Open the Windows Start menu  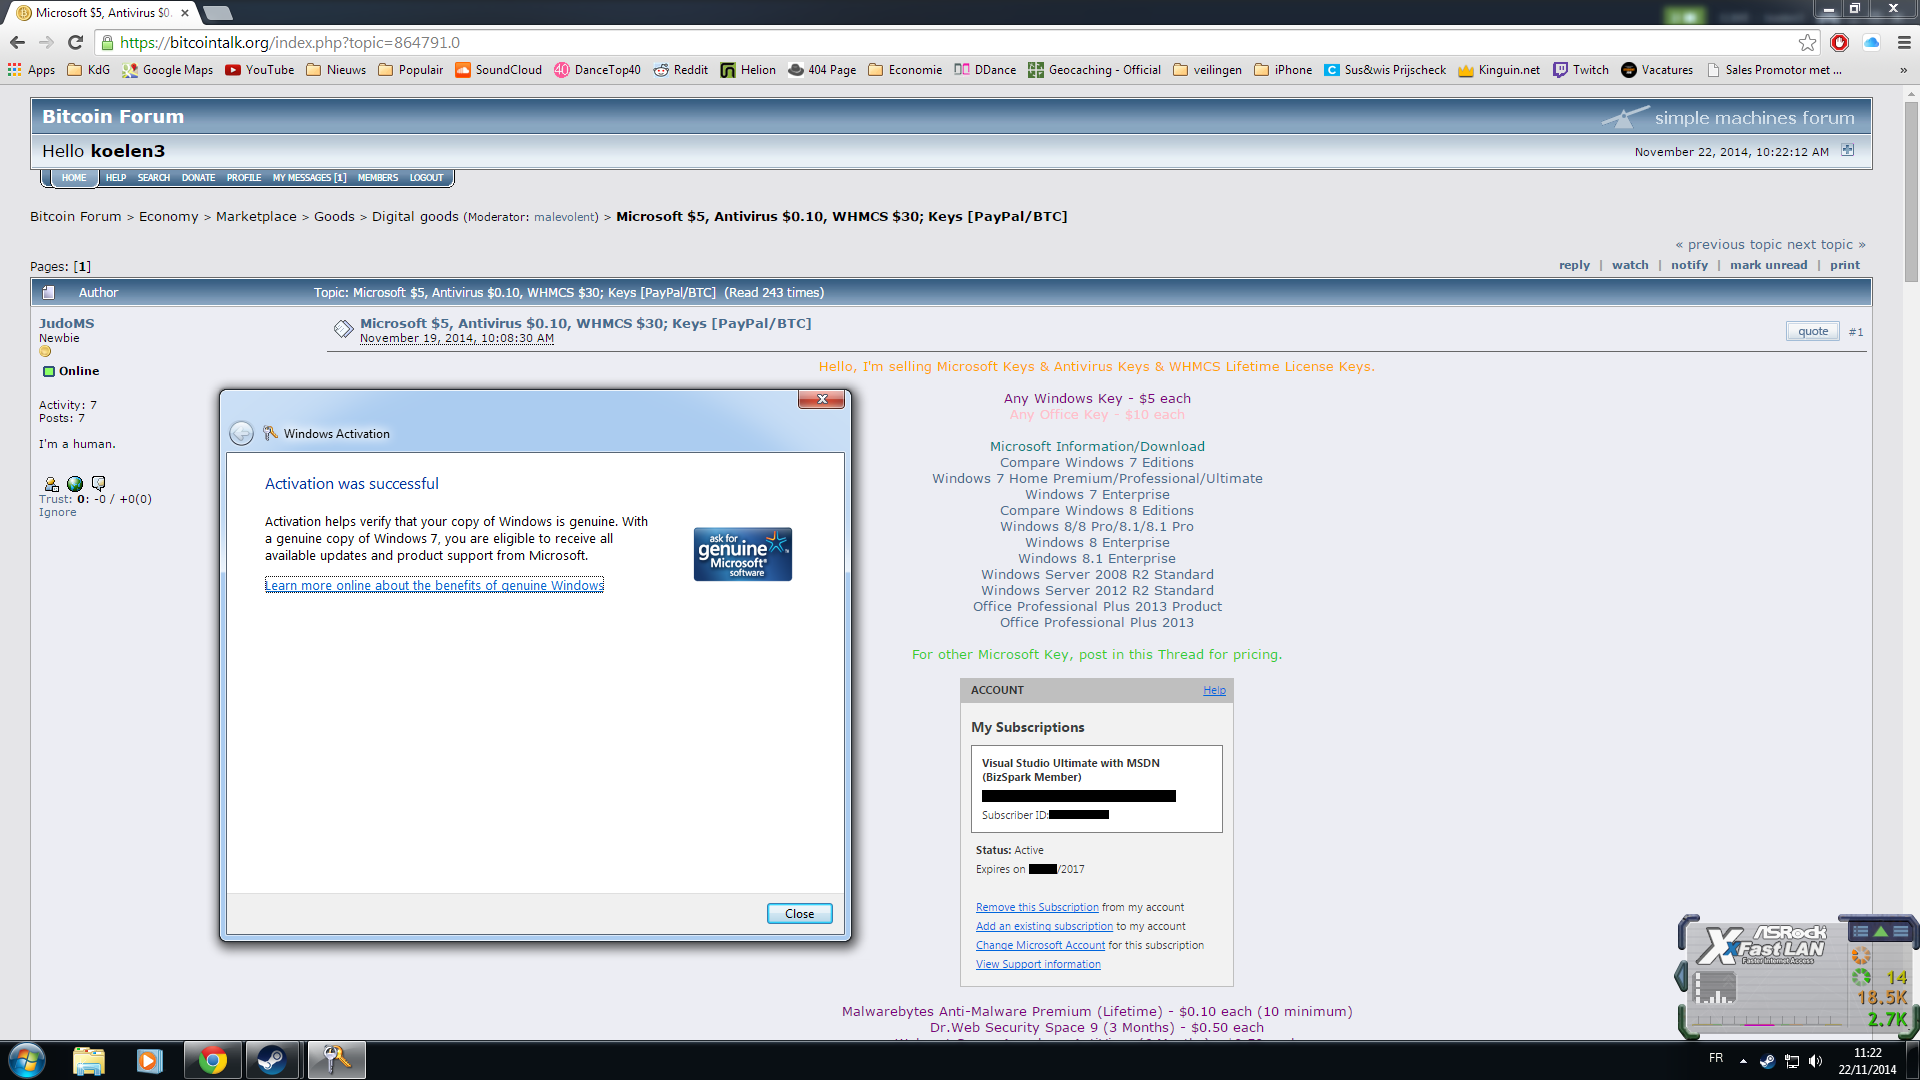pyautogui.click(x=27, y=1060)
